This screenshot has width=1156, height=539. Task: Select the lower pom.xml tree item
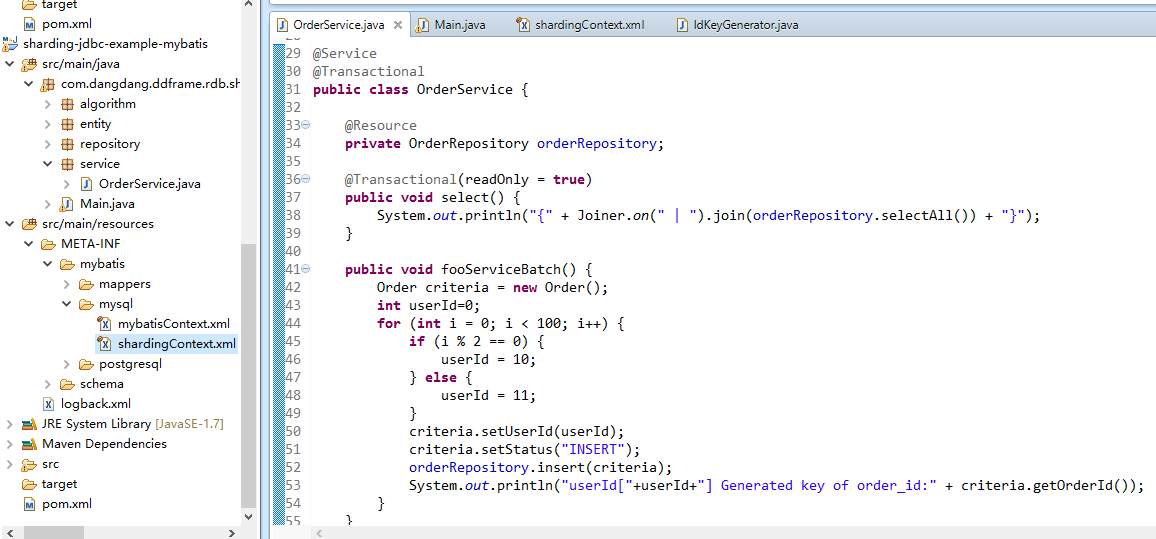point(67,504)
